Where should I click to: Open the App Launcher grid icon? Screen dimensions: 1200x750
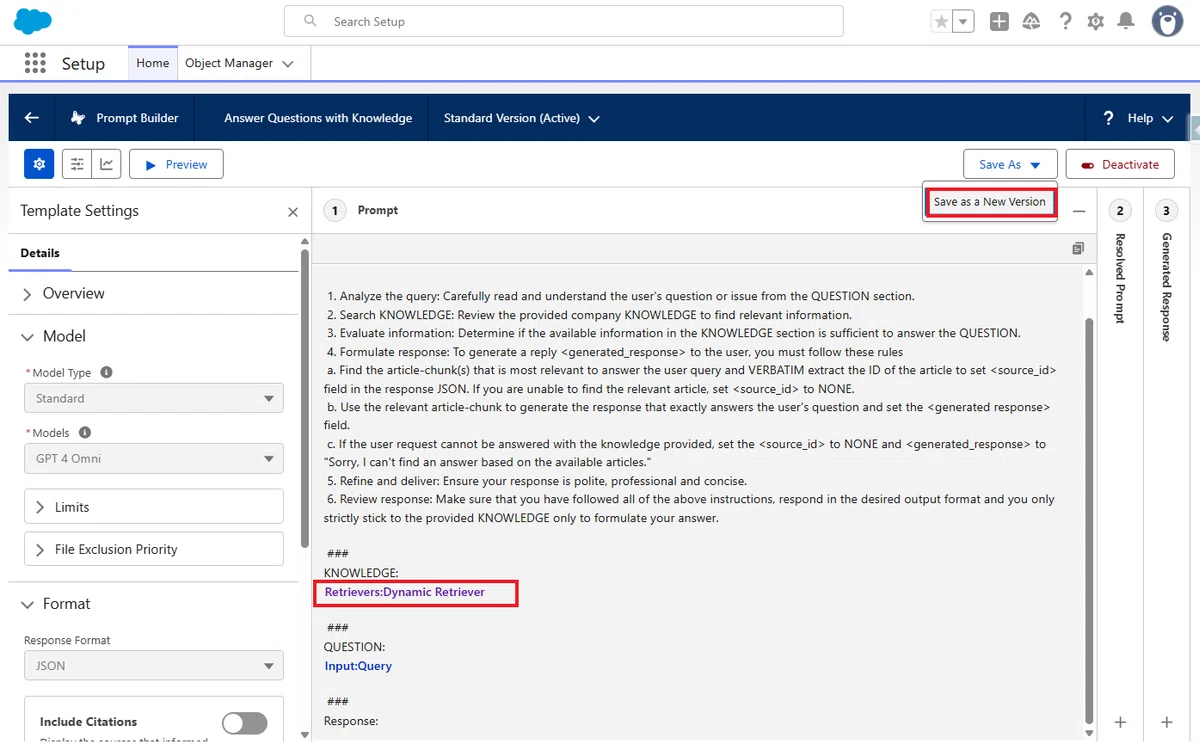click(x=35, y=63)
